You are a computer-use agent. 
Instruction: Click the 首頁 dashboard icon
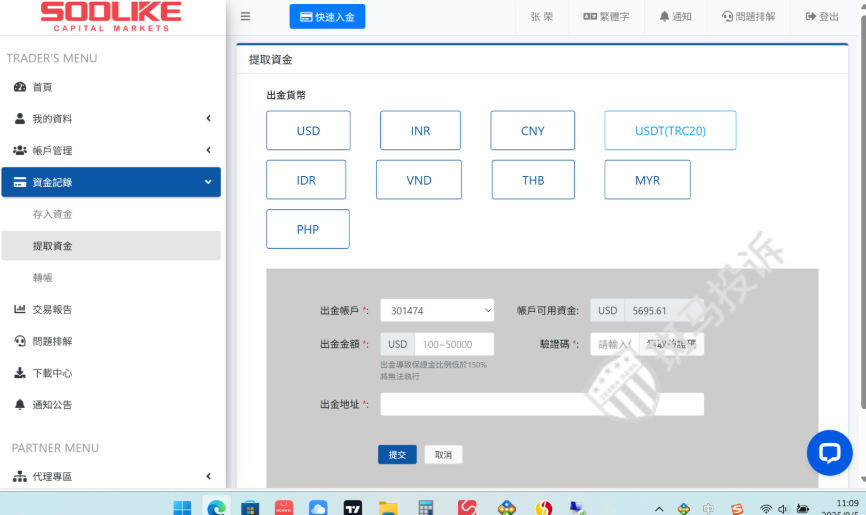click(19, 87)
